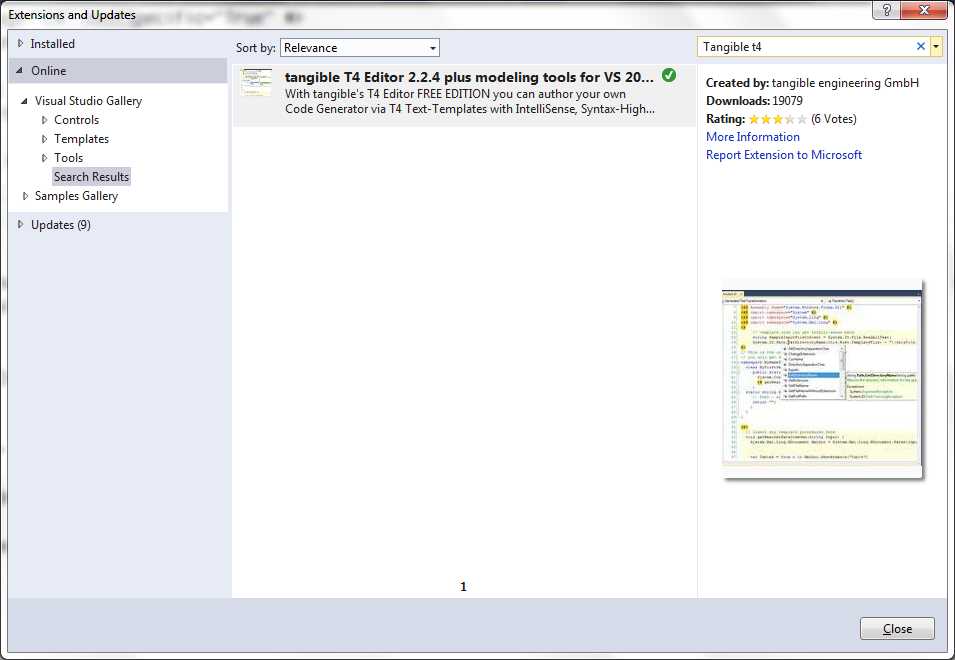Click the extension preview screenshot thumbnail
Image resolution: width=955 pixels, height=660 pixels.
[x=822, y=380]
